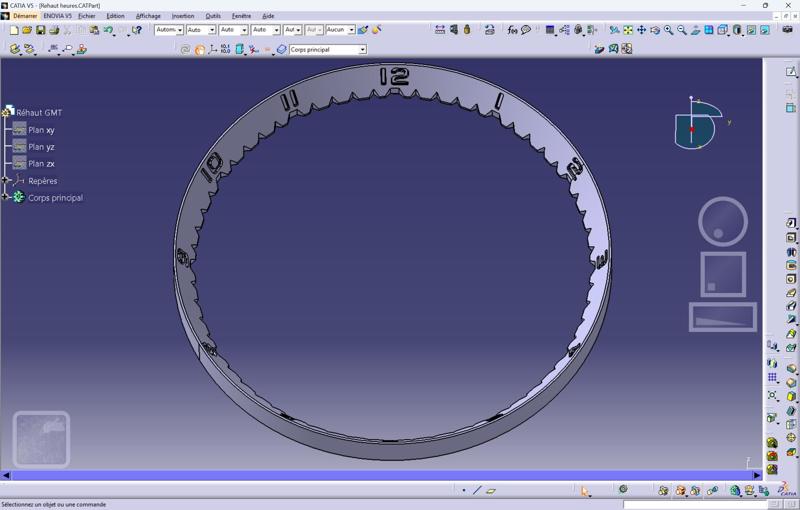Open the Fichier menu

pos(87,16)
